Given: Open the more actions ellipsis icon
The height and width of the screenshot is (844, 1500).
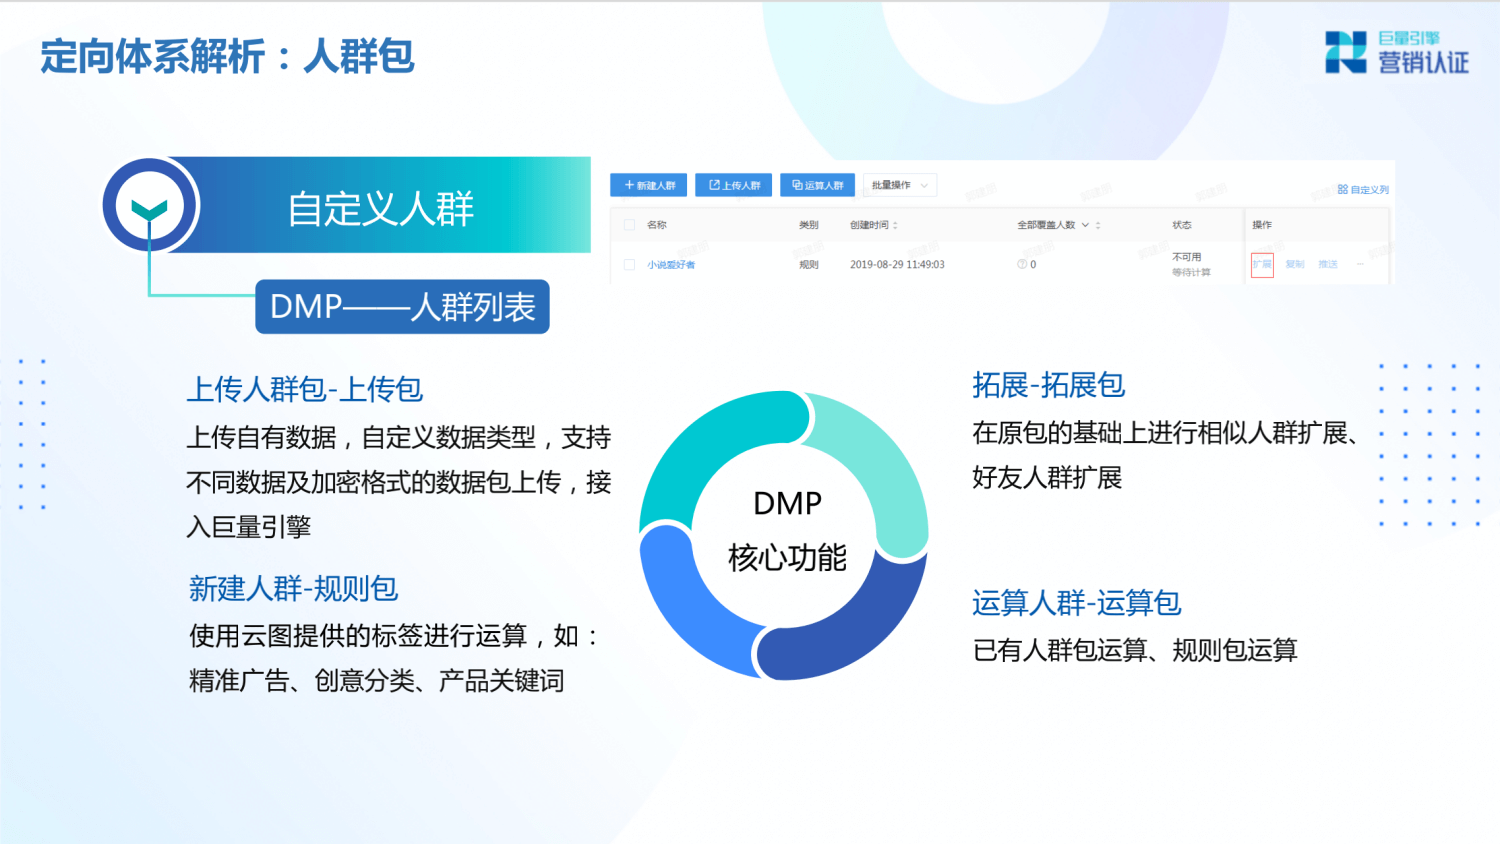Looking at the screenshot, I should pos(1360,265).
